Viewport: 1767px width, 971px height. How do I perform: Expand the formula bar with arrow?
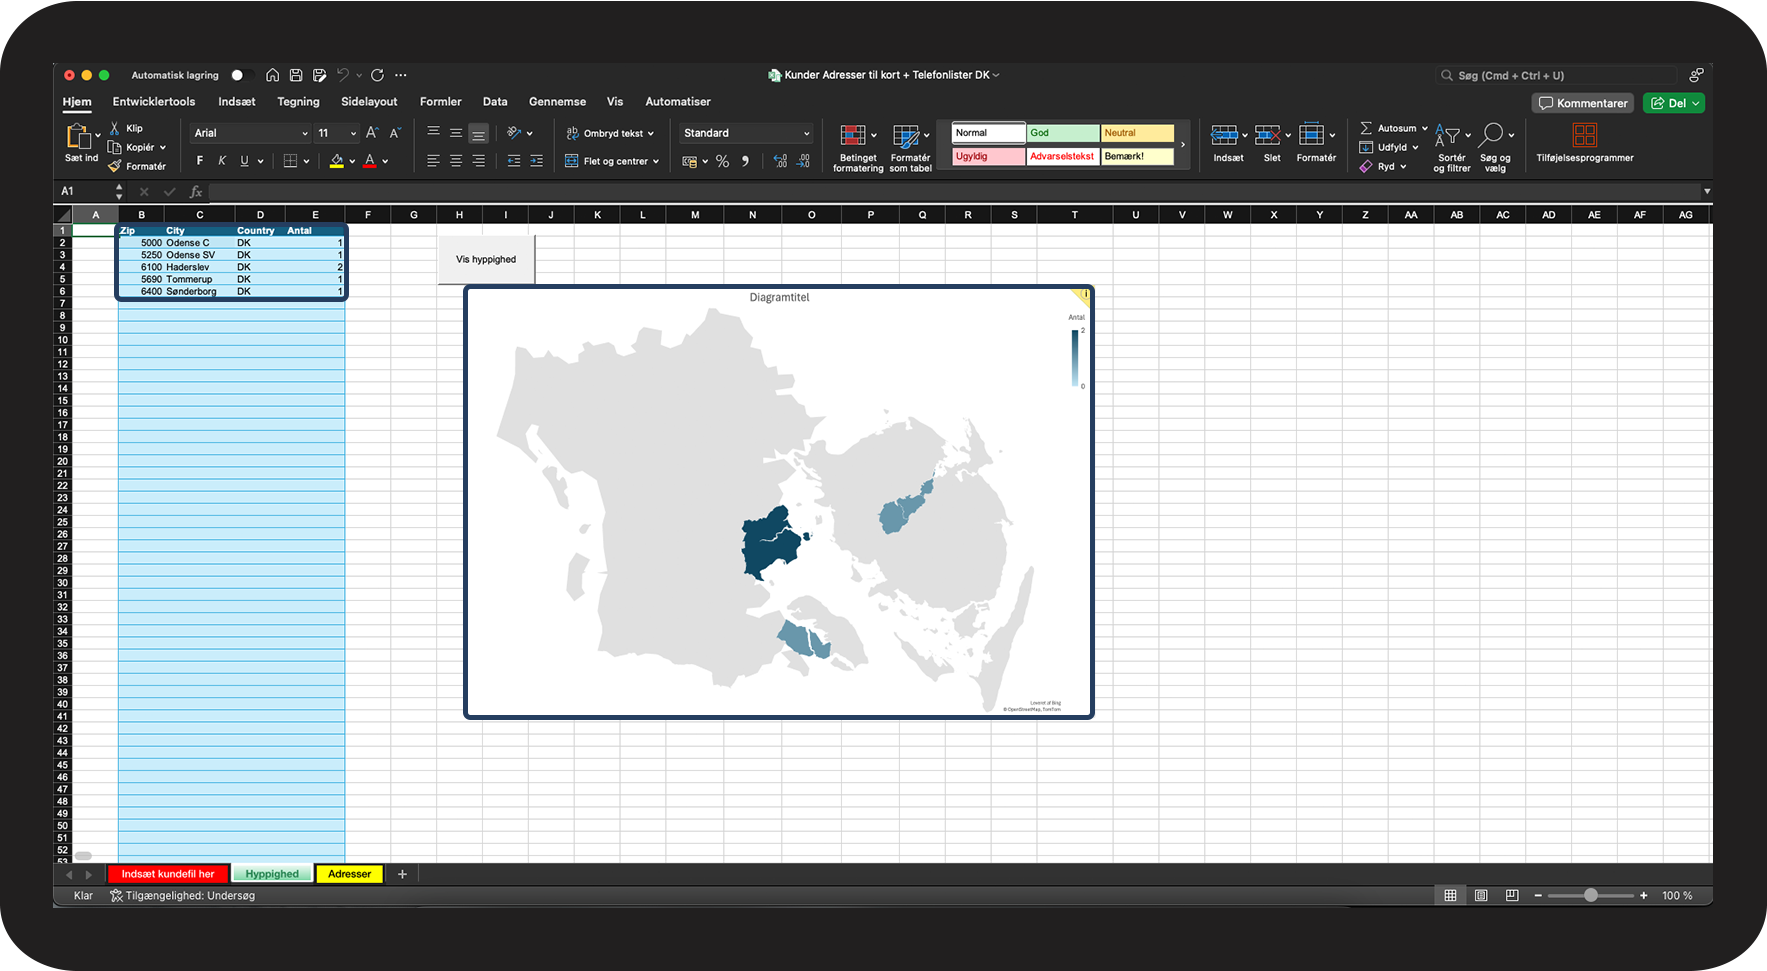(1706, 191)
